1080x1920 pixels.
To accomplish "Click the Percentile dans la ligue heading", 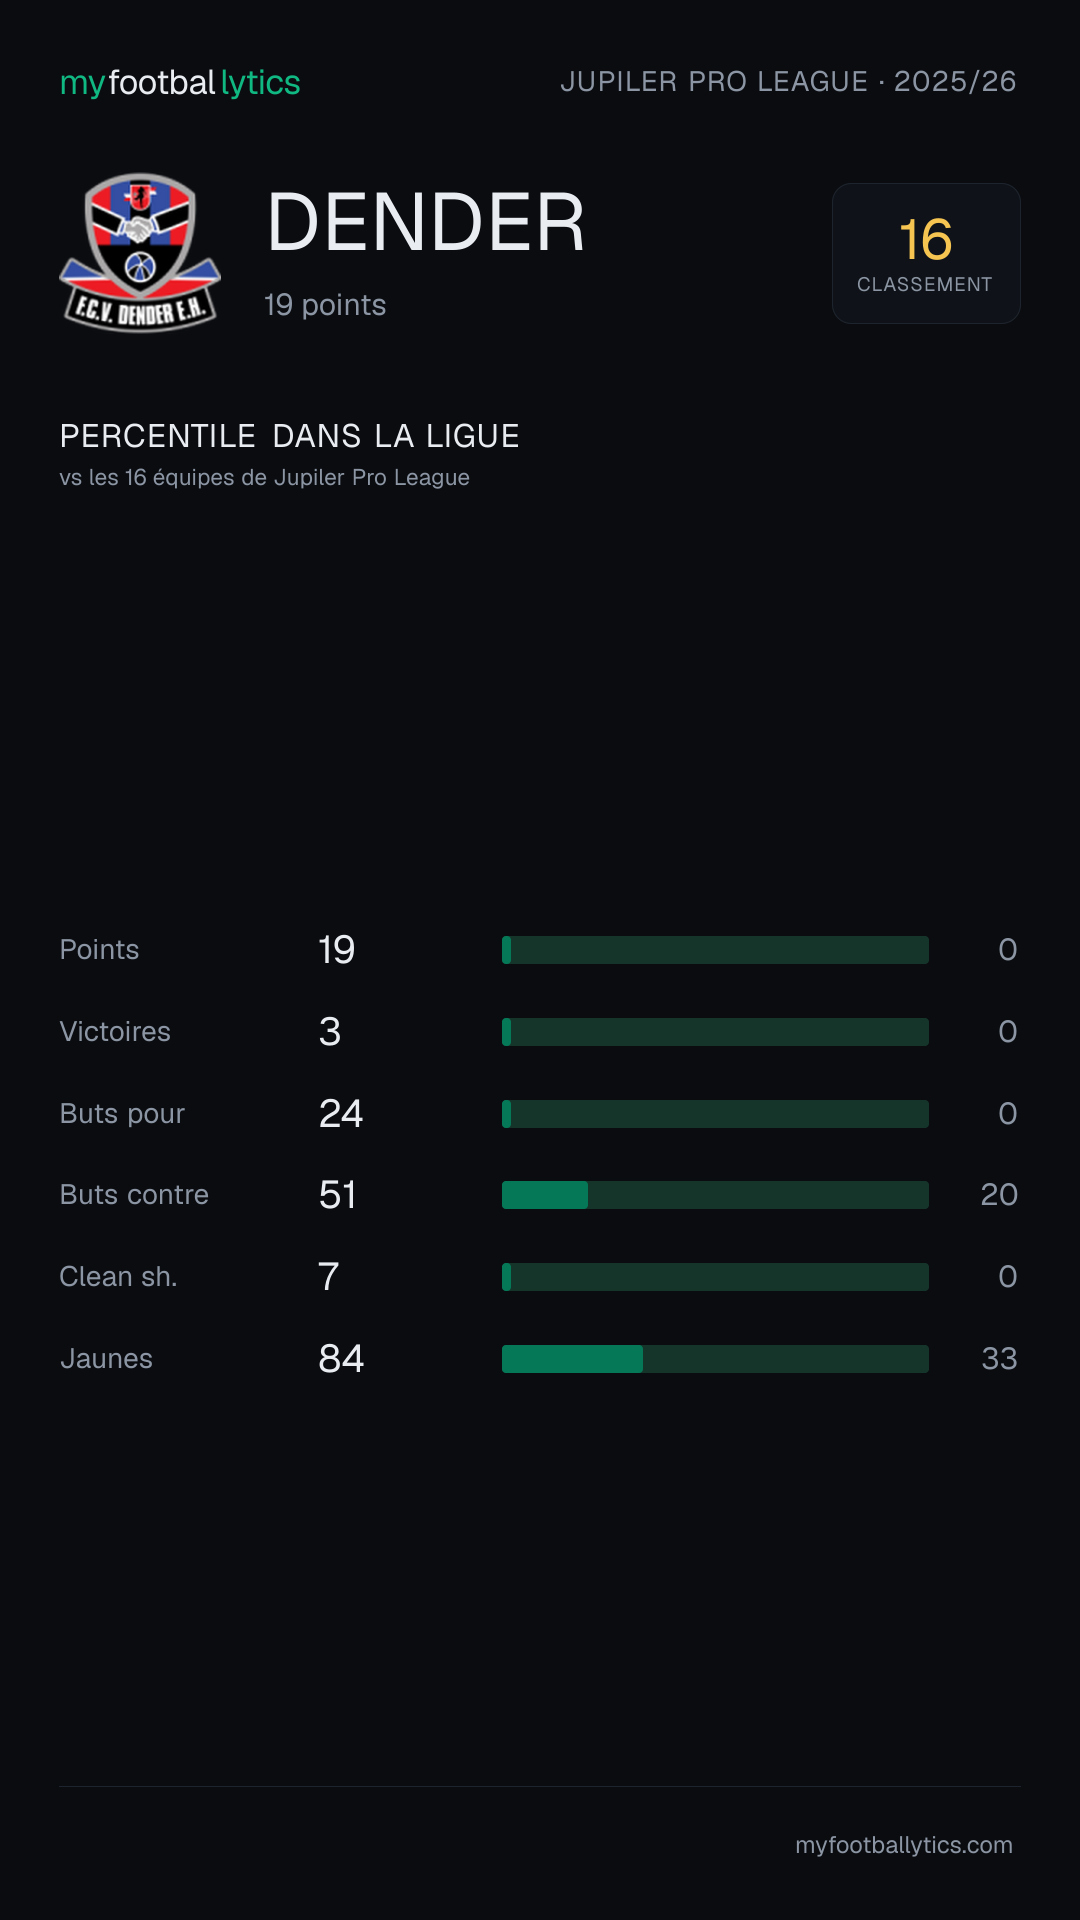I will pyautogui.click(x=290, y=436).
